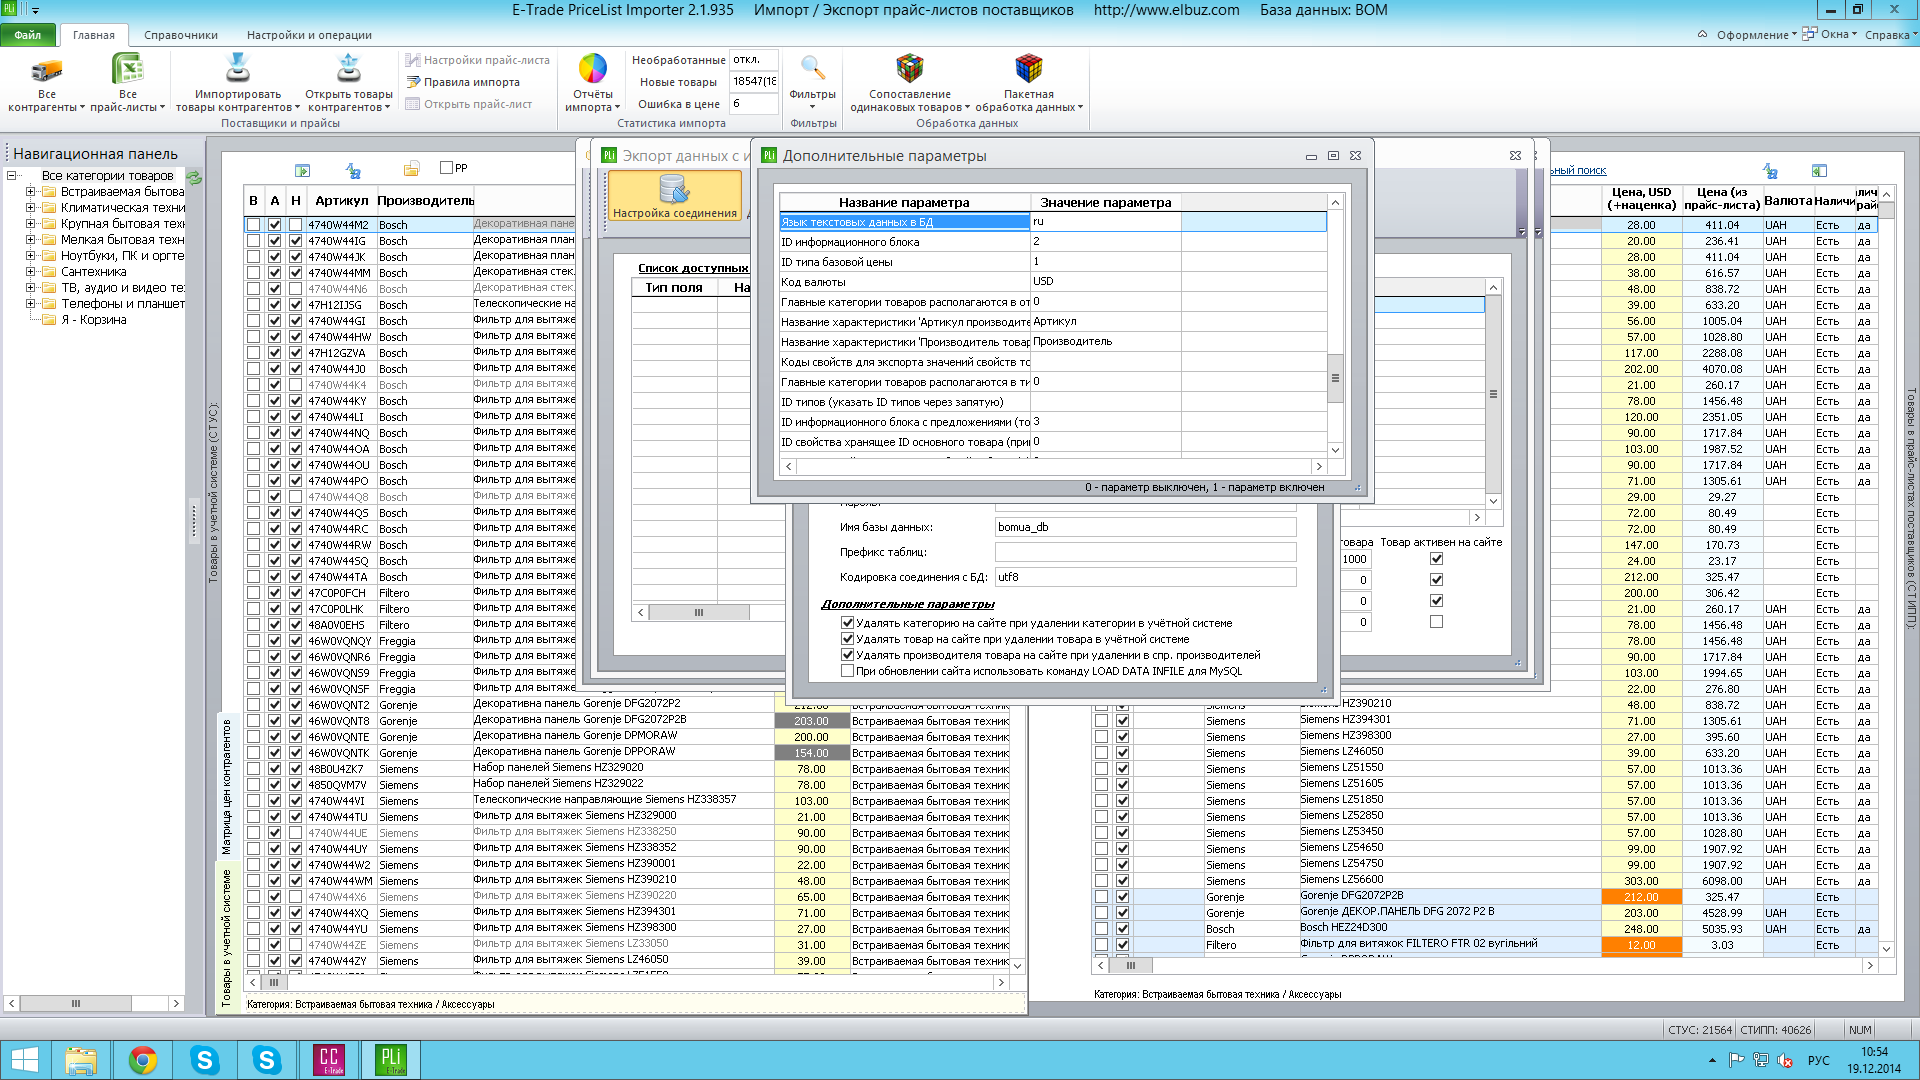
Task: Click the Импортировать товары контрагентов icon
Action: coord(237,68)
